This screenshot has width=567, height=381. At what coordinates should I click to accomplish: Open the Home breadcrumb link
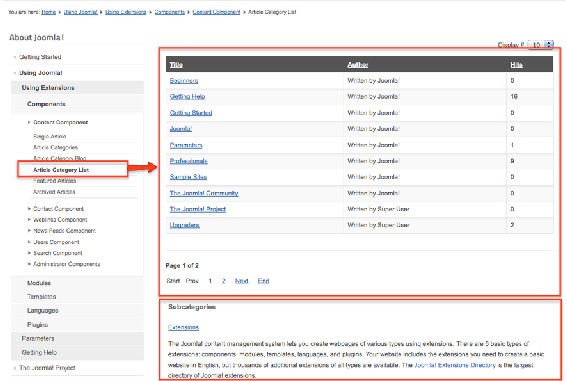pos(48,12)
